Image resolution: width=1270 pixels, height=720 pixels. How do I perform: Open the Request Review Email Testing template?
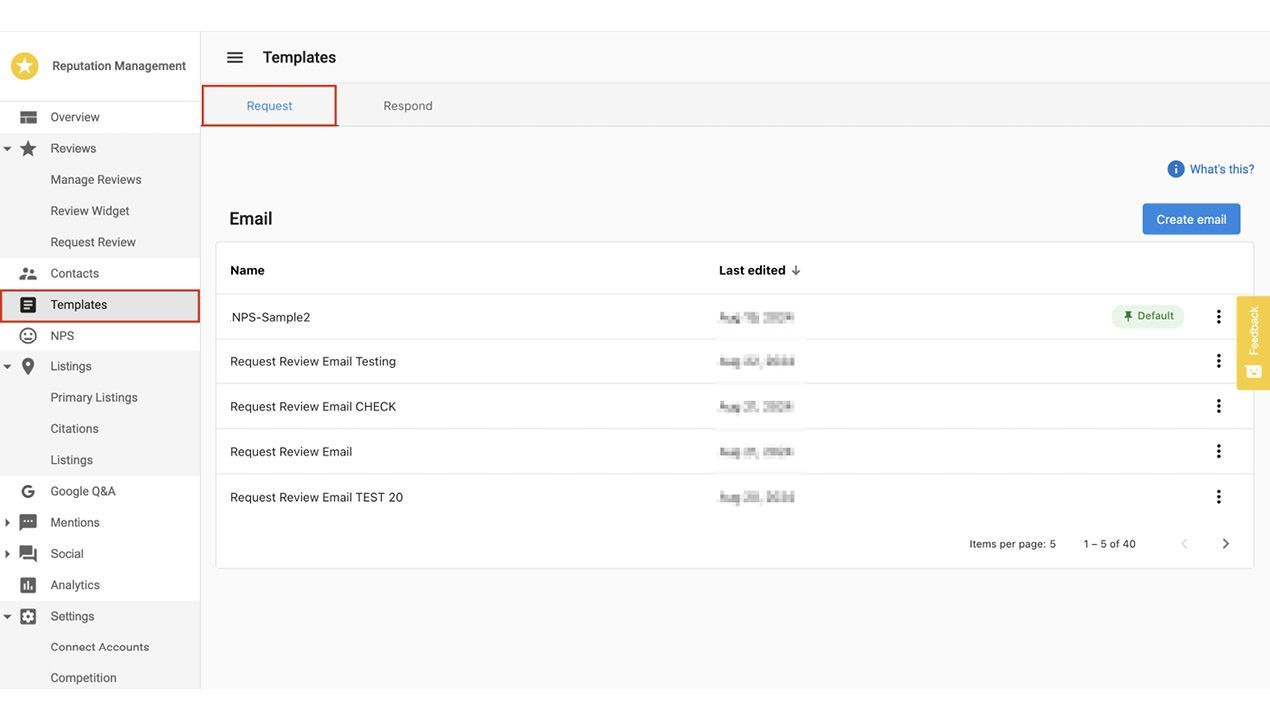pyautogui.click(x=313, y=361)
